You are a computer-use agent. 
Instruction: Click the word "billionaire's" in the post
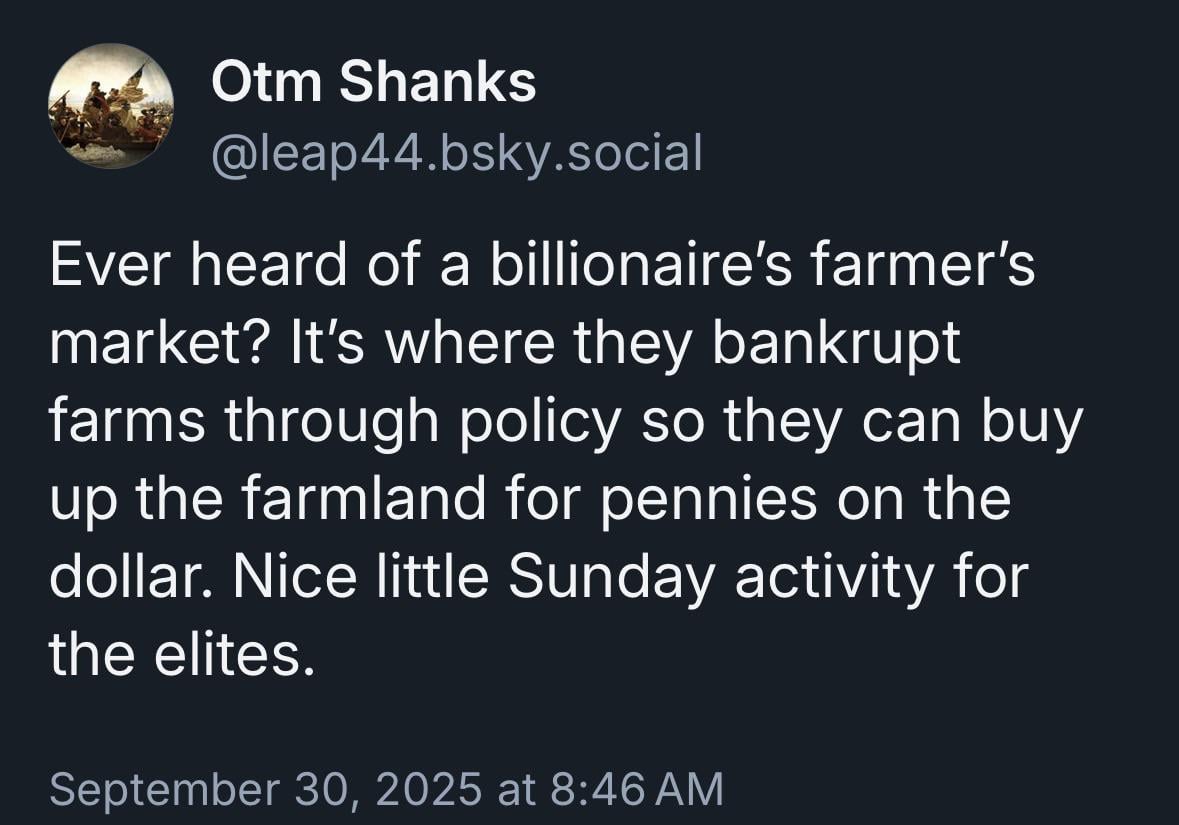641,265
